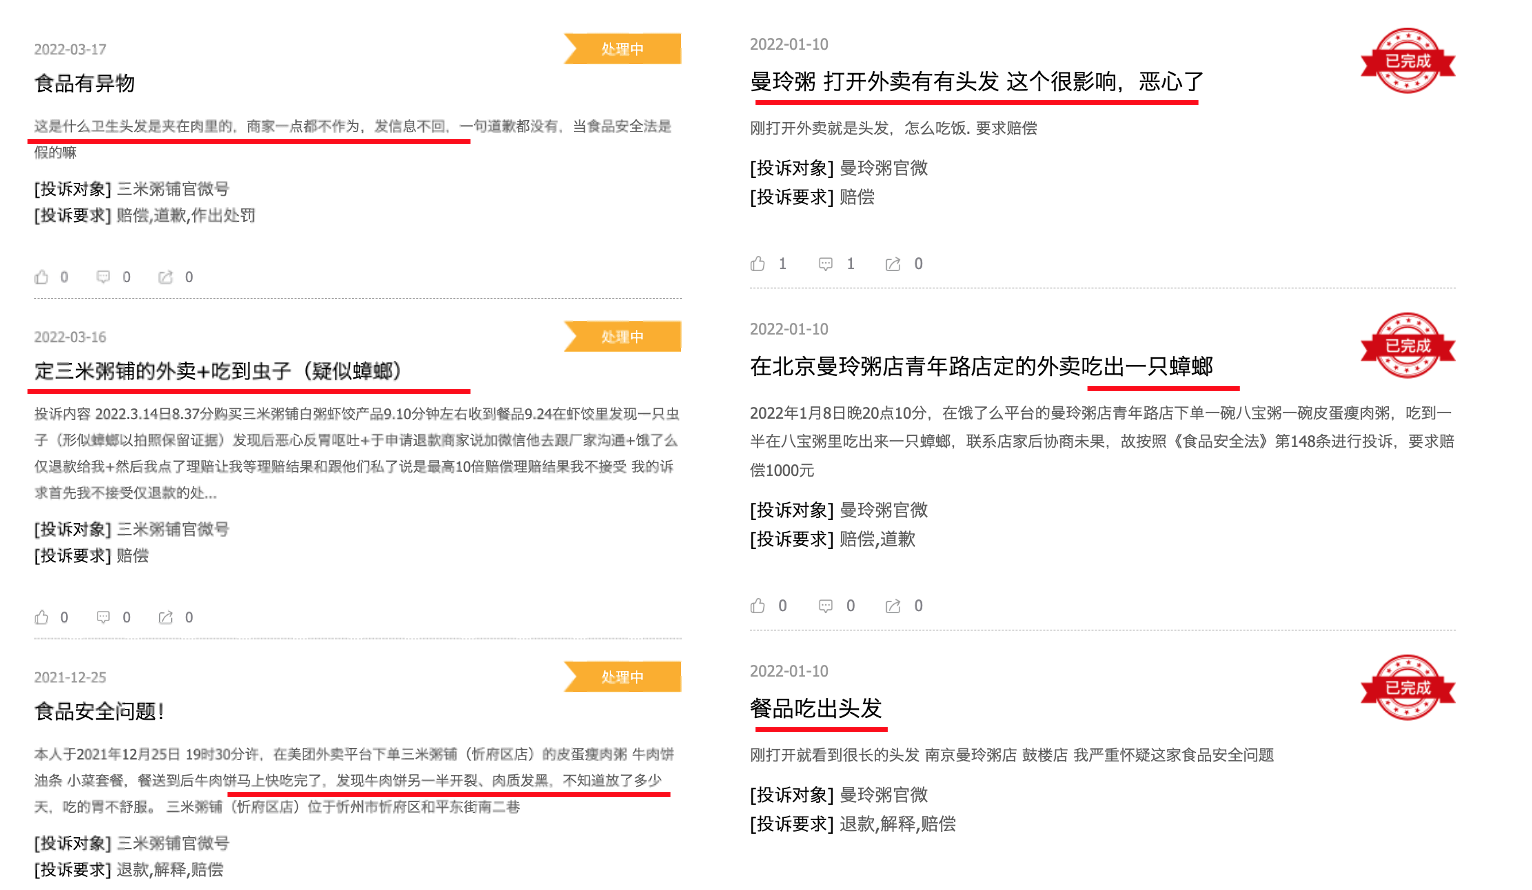This screenshot has width=1532, height=890.
Task: Click 处理中 badge on 食品有异物 complaint
Action: (x=623, y=49)
